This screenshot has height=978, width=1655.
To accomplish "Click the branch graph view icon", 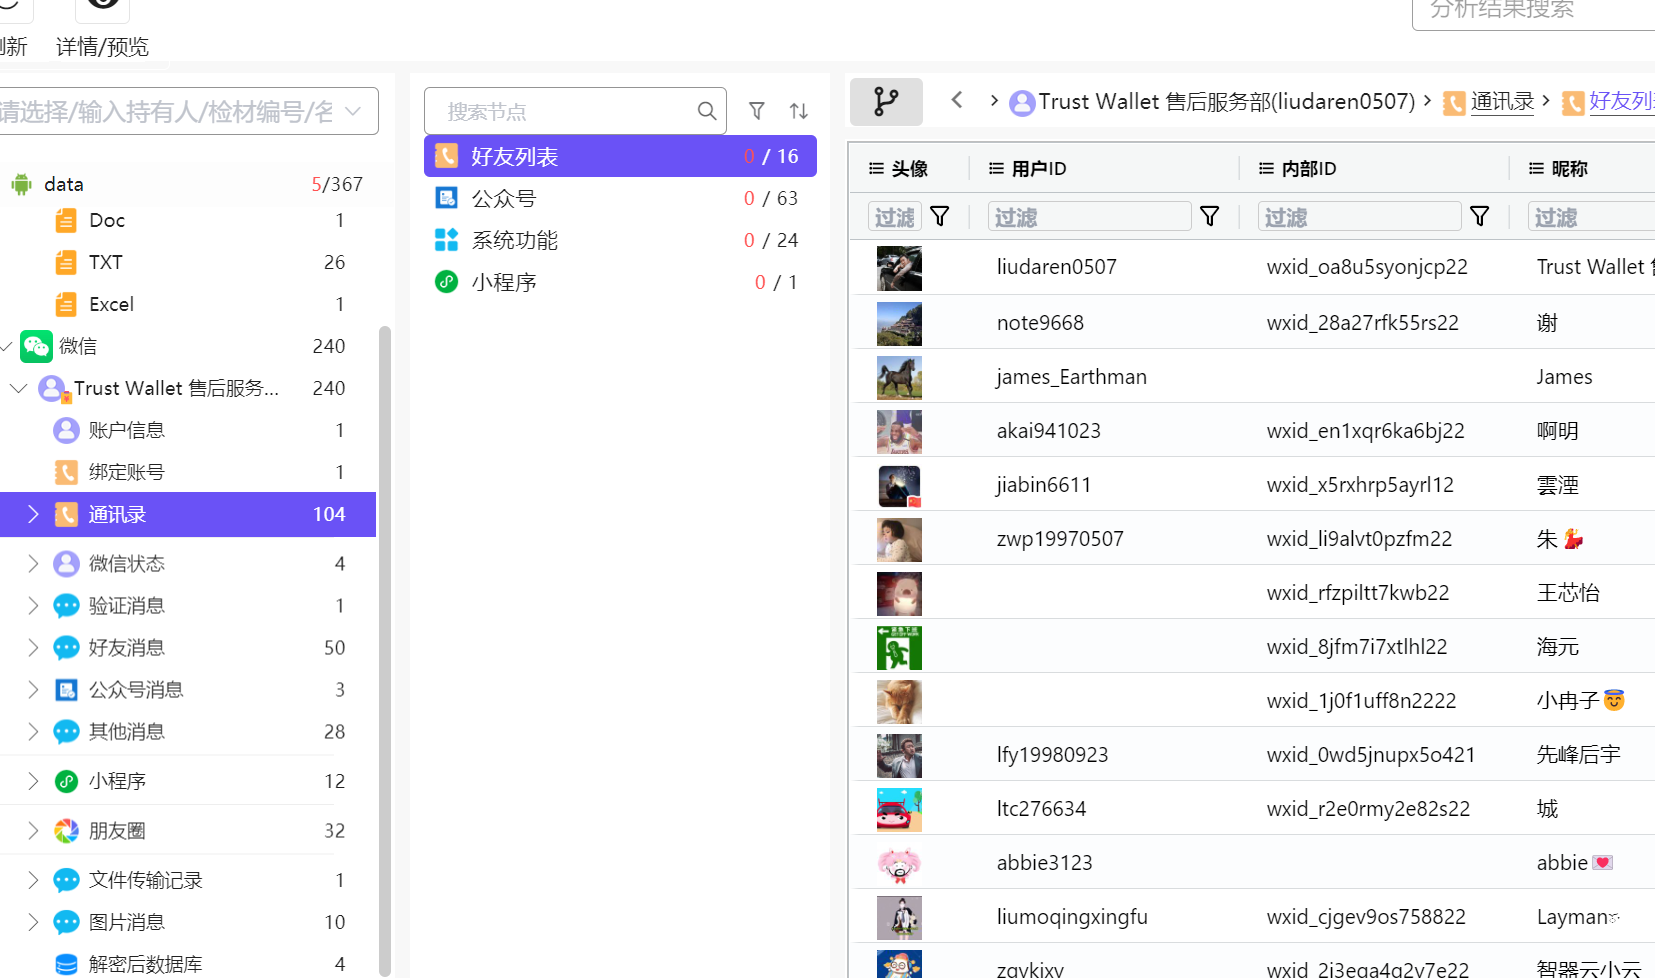I will (x=886, y=101).
